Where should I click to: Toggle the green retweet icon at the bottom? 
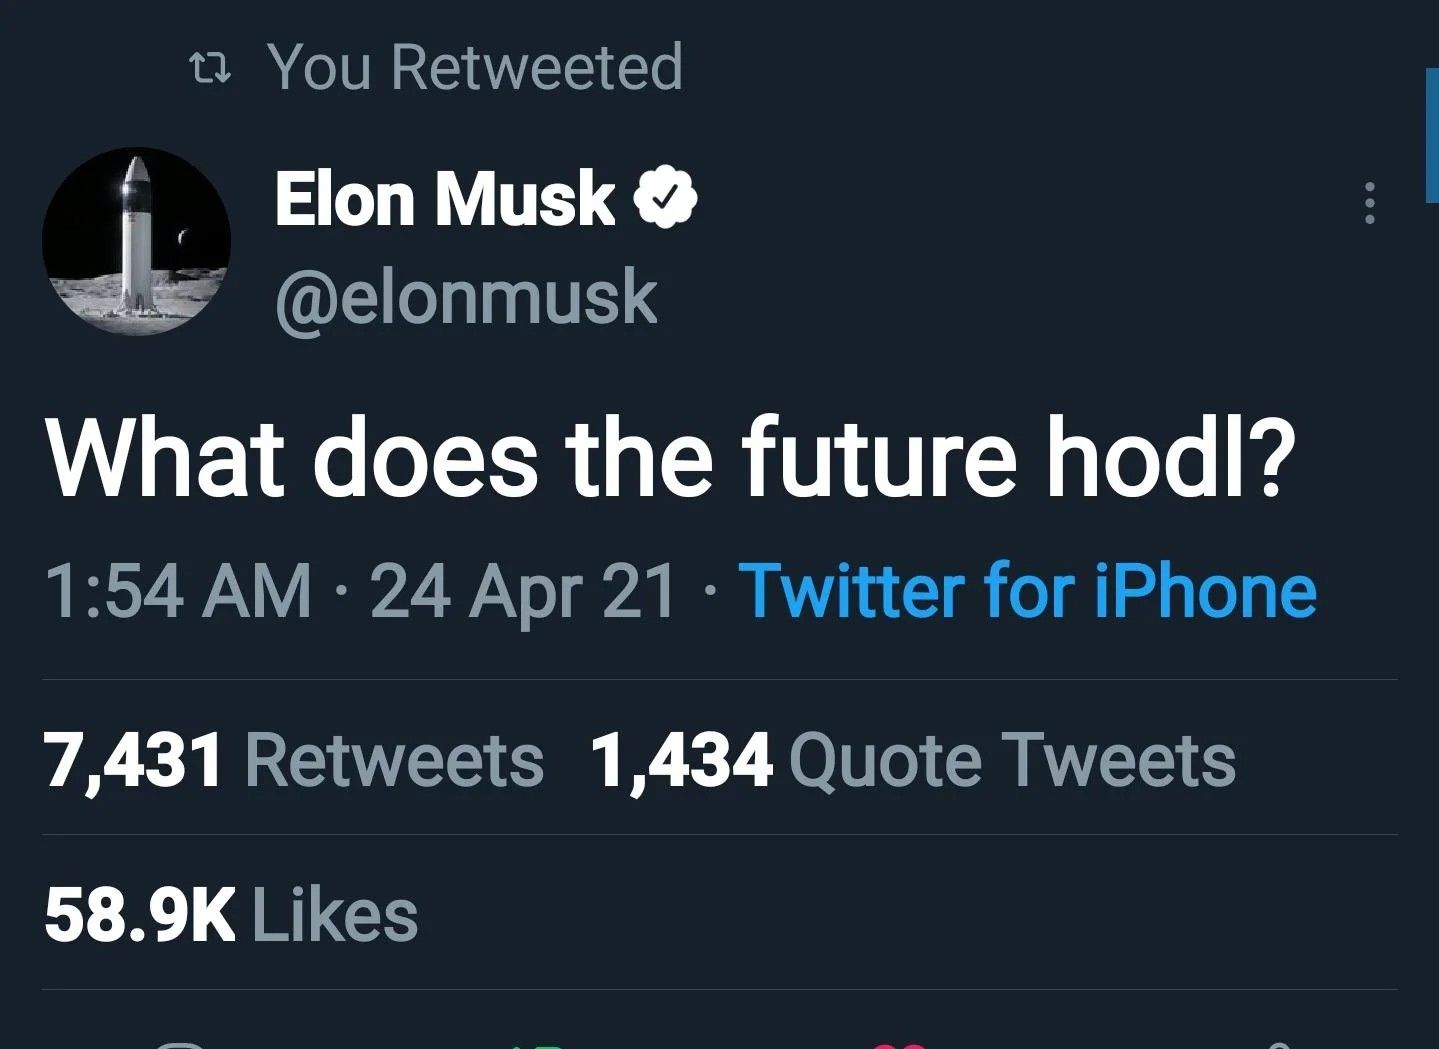tap(535, 1044)
